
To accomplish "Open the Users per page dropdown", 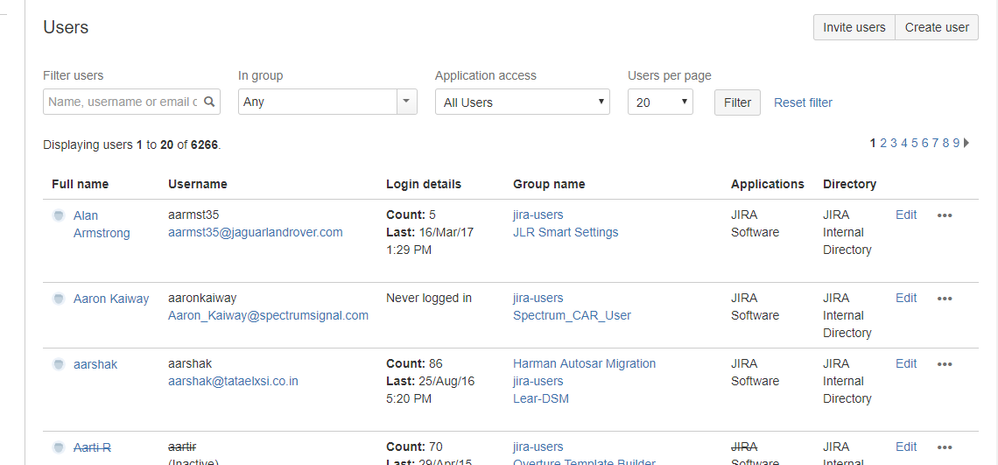I will pyautogui.click(x=660, y=102).
